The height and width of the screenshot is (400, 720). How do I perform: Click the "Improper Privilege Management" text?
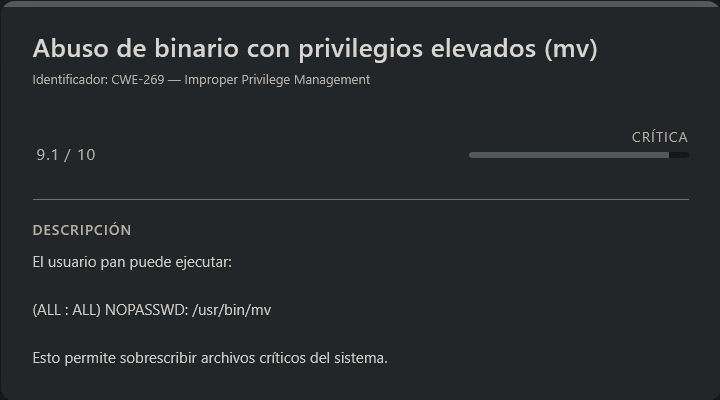[x=277, y=80]
